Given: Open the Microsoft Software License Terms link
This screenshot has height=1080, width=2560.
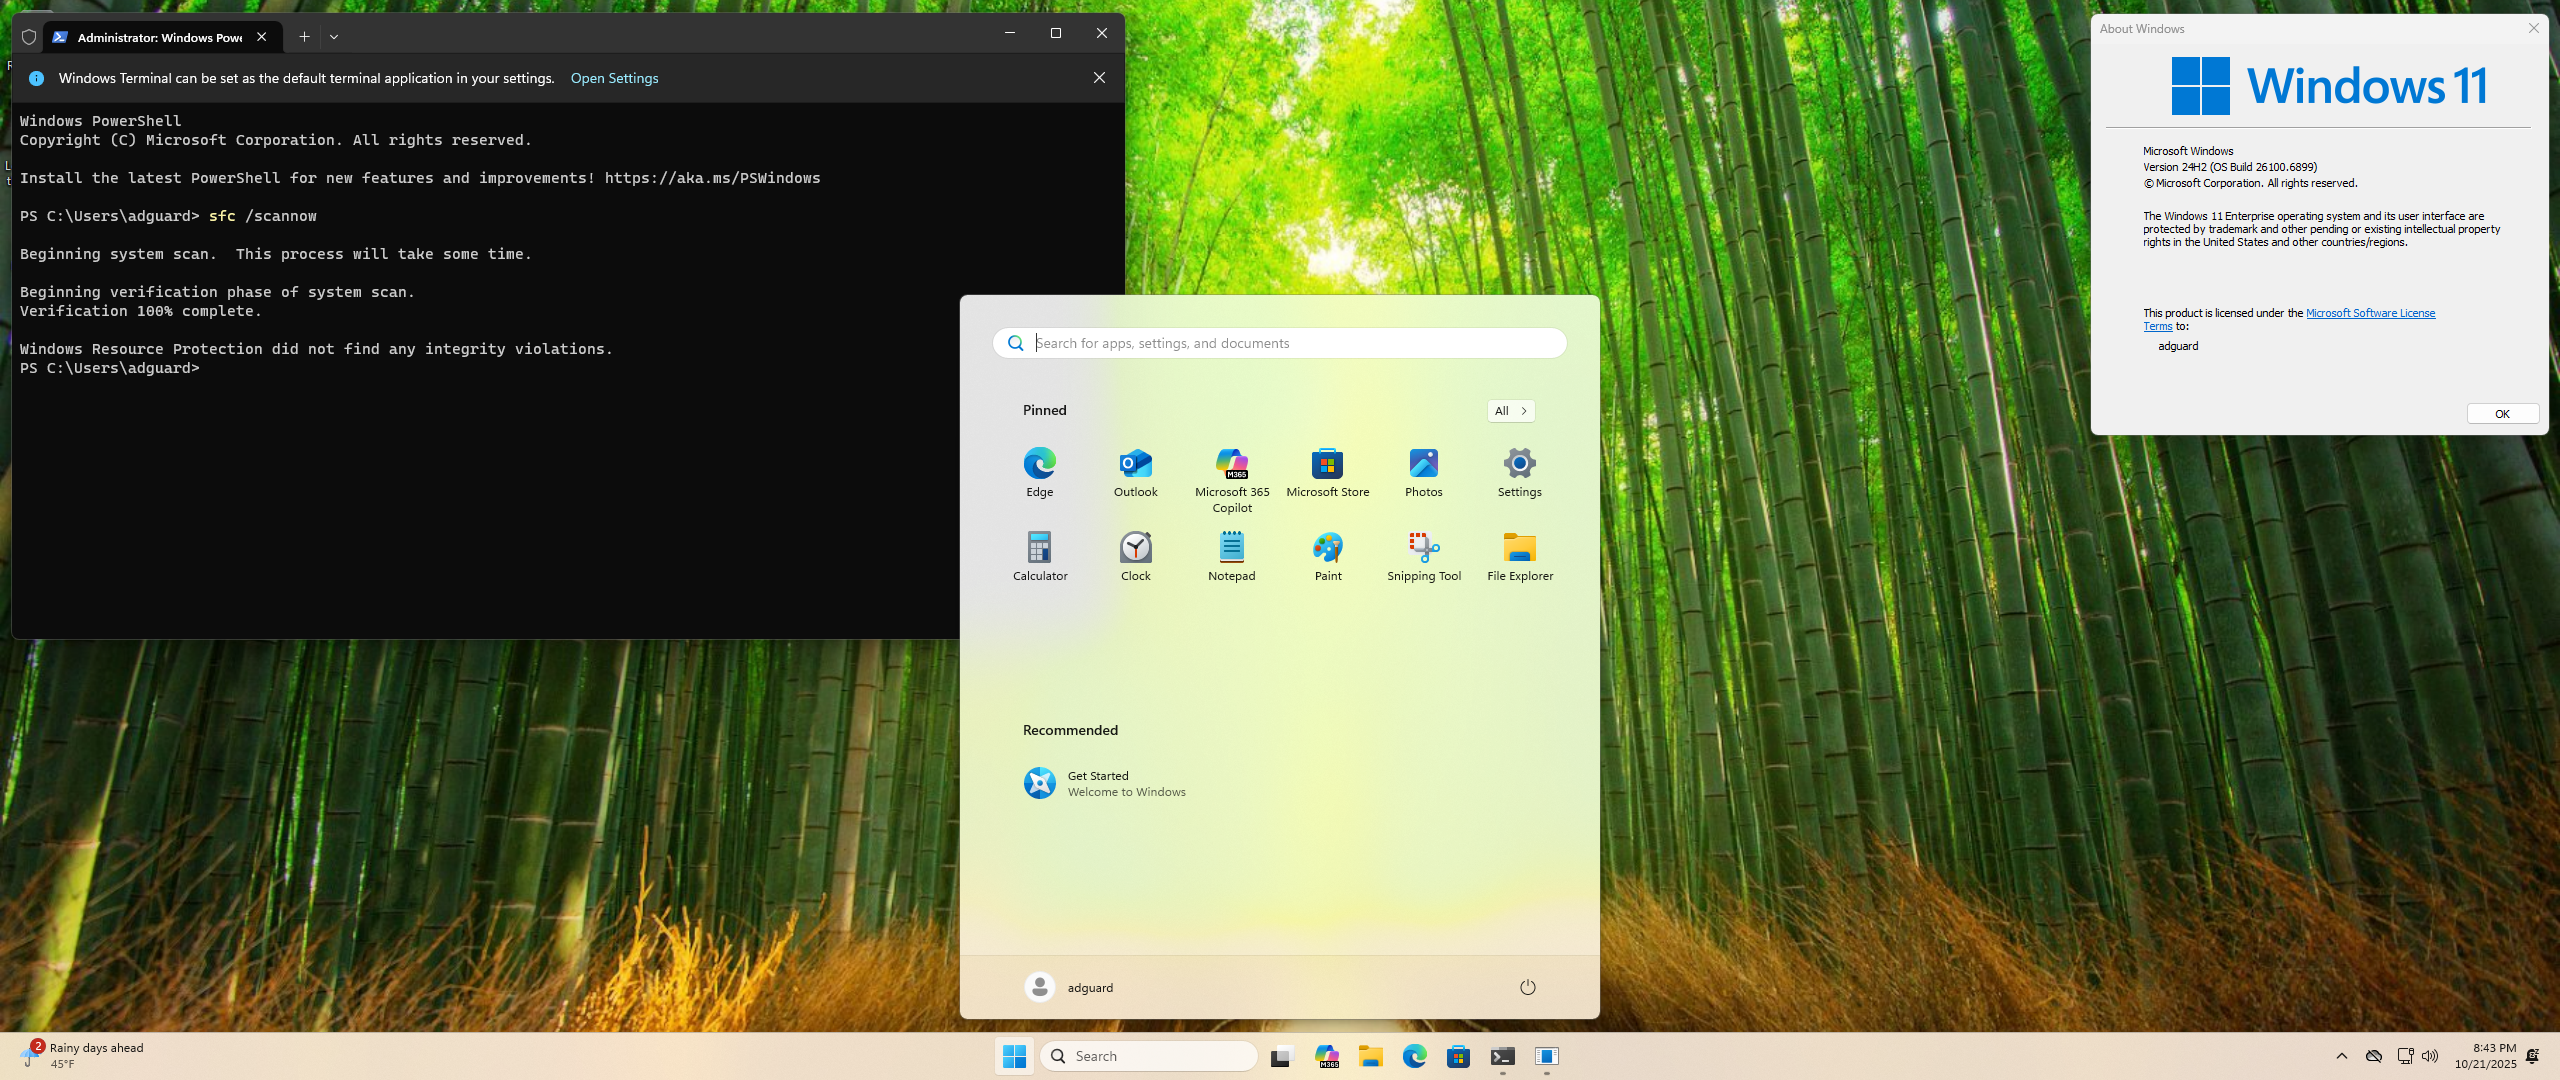Looking at the screenshot, I should [x=2370, y=313].
